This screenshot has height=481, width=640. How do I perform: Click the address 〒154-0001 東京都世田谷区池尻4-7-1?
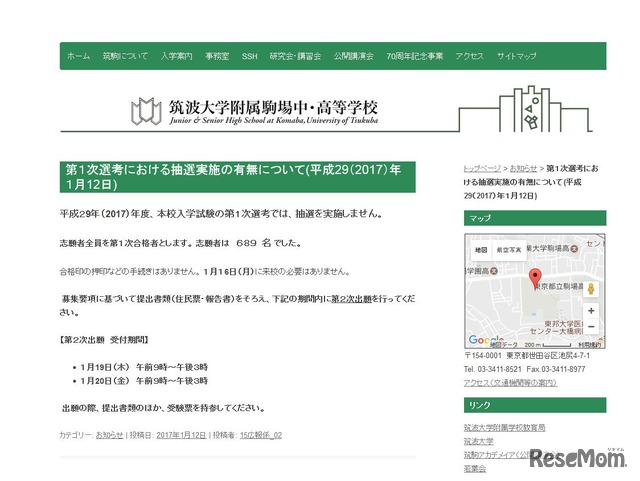527,356
